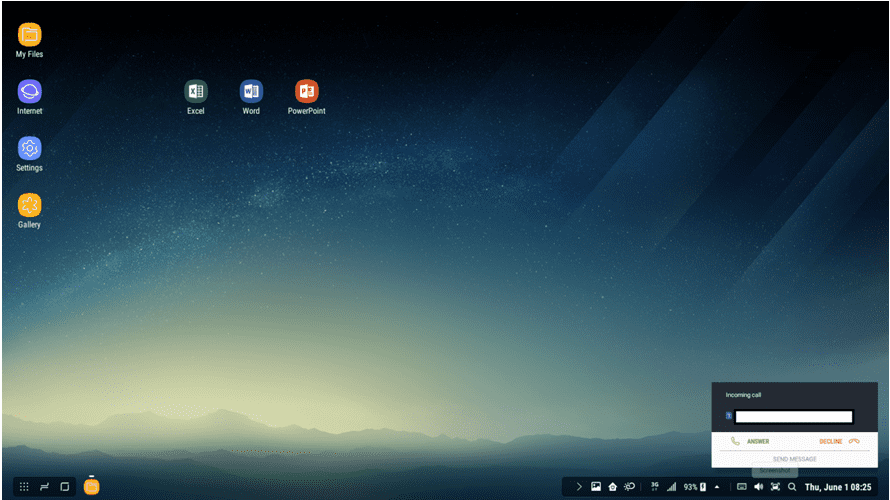Click Send Message in call popup
This screenshot has height=500, width=890.
pyautogui.click(x=794, y=459)
